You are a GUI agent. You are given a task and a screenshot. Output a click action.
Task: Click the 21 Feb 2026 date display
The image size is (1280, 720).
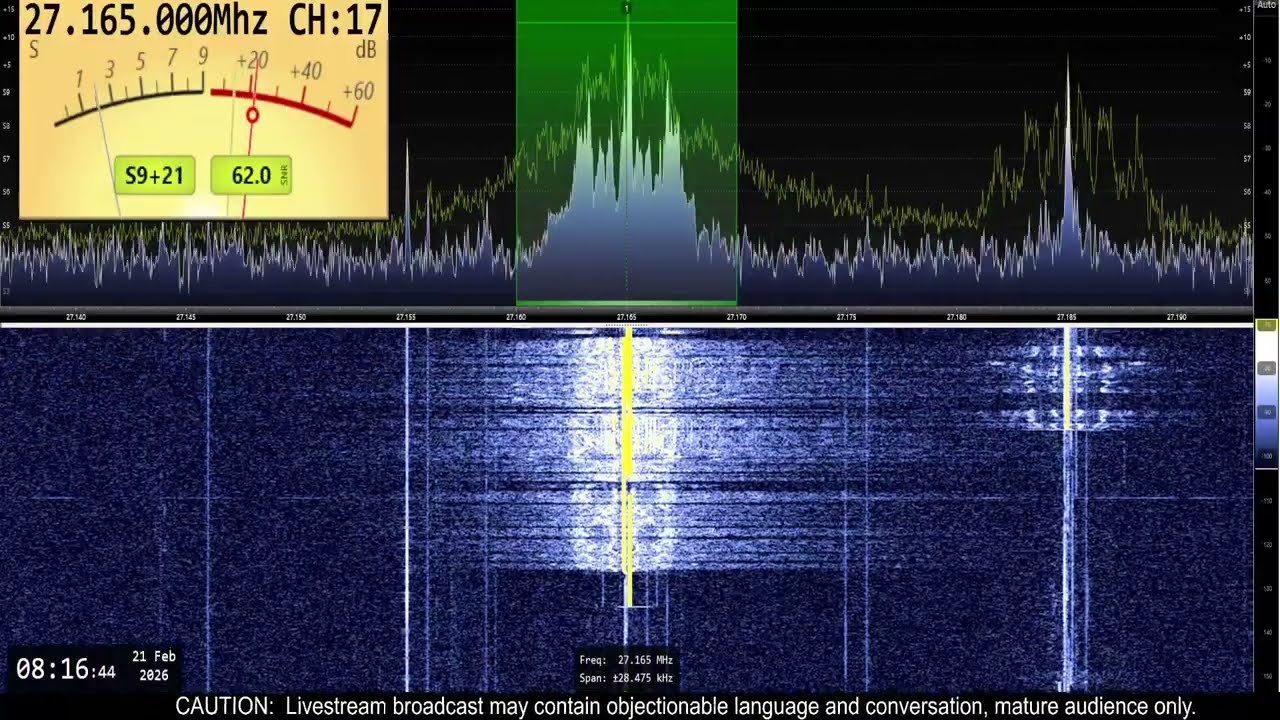coord(154,666)
